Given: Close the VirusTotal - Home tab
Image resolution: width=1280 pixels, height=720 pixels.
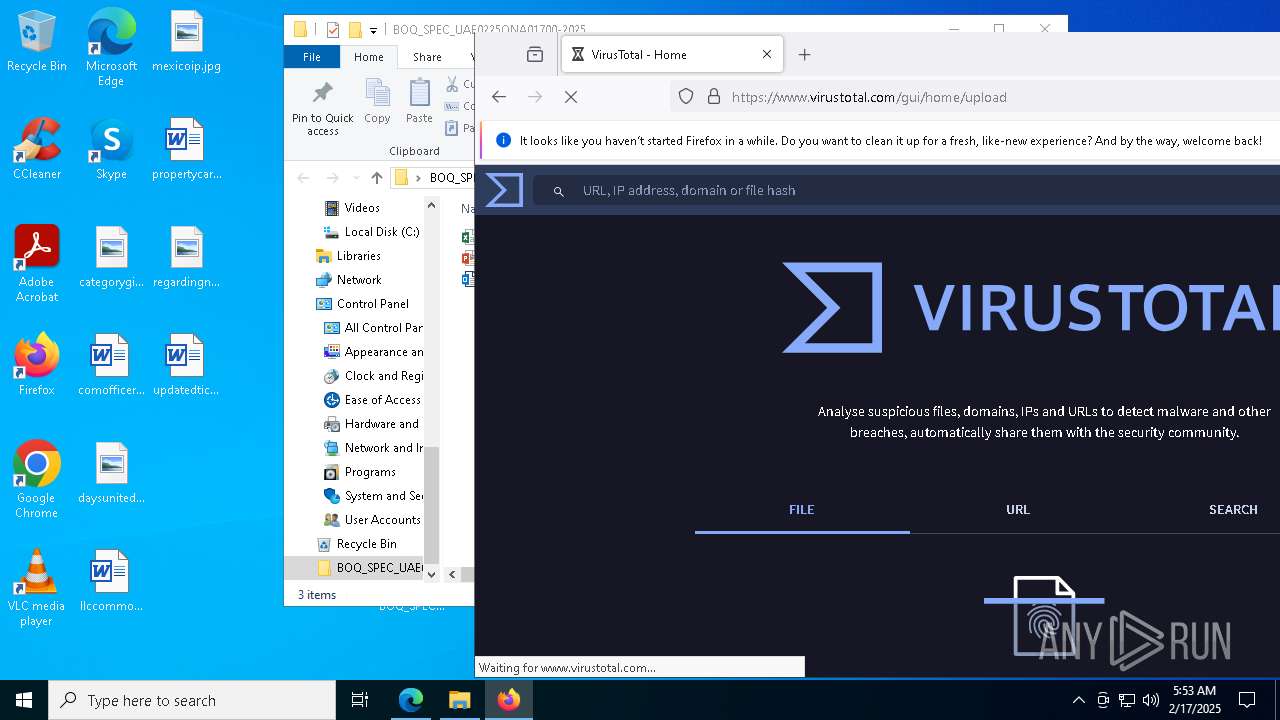Looking at the screenshot, I should coord(767,55).
